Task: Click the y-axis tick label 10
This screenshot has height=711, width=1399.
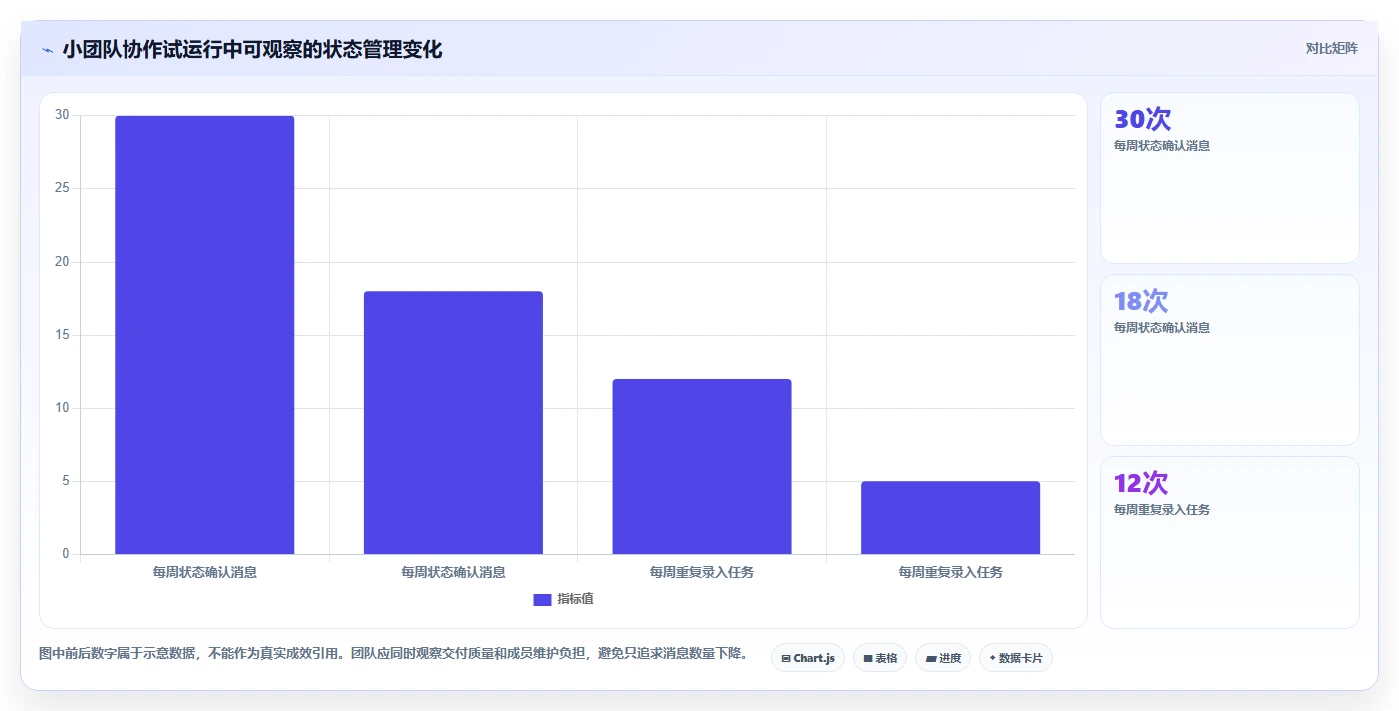Action: click(62, 408)
